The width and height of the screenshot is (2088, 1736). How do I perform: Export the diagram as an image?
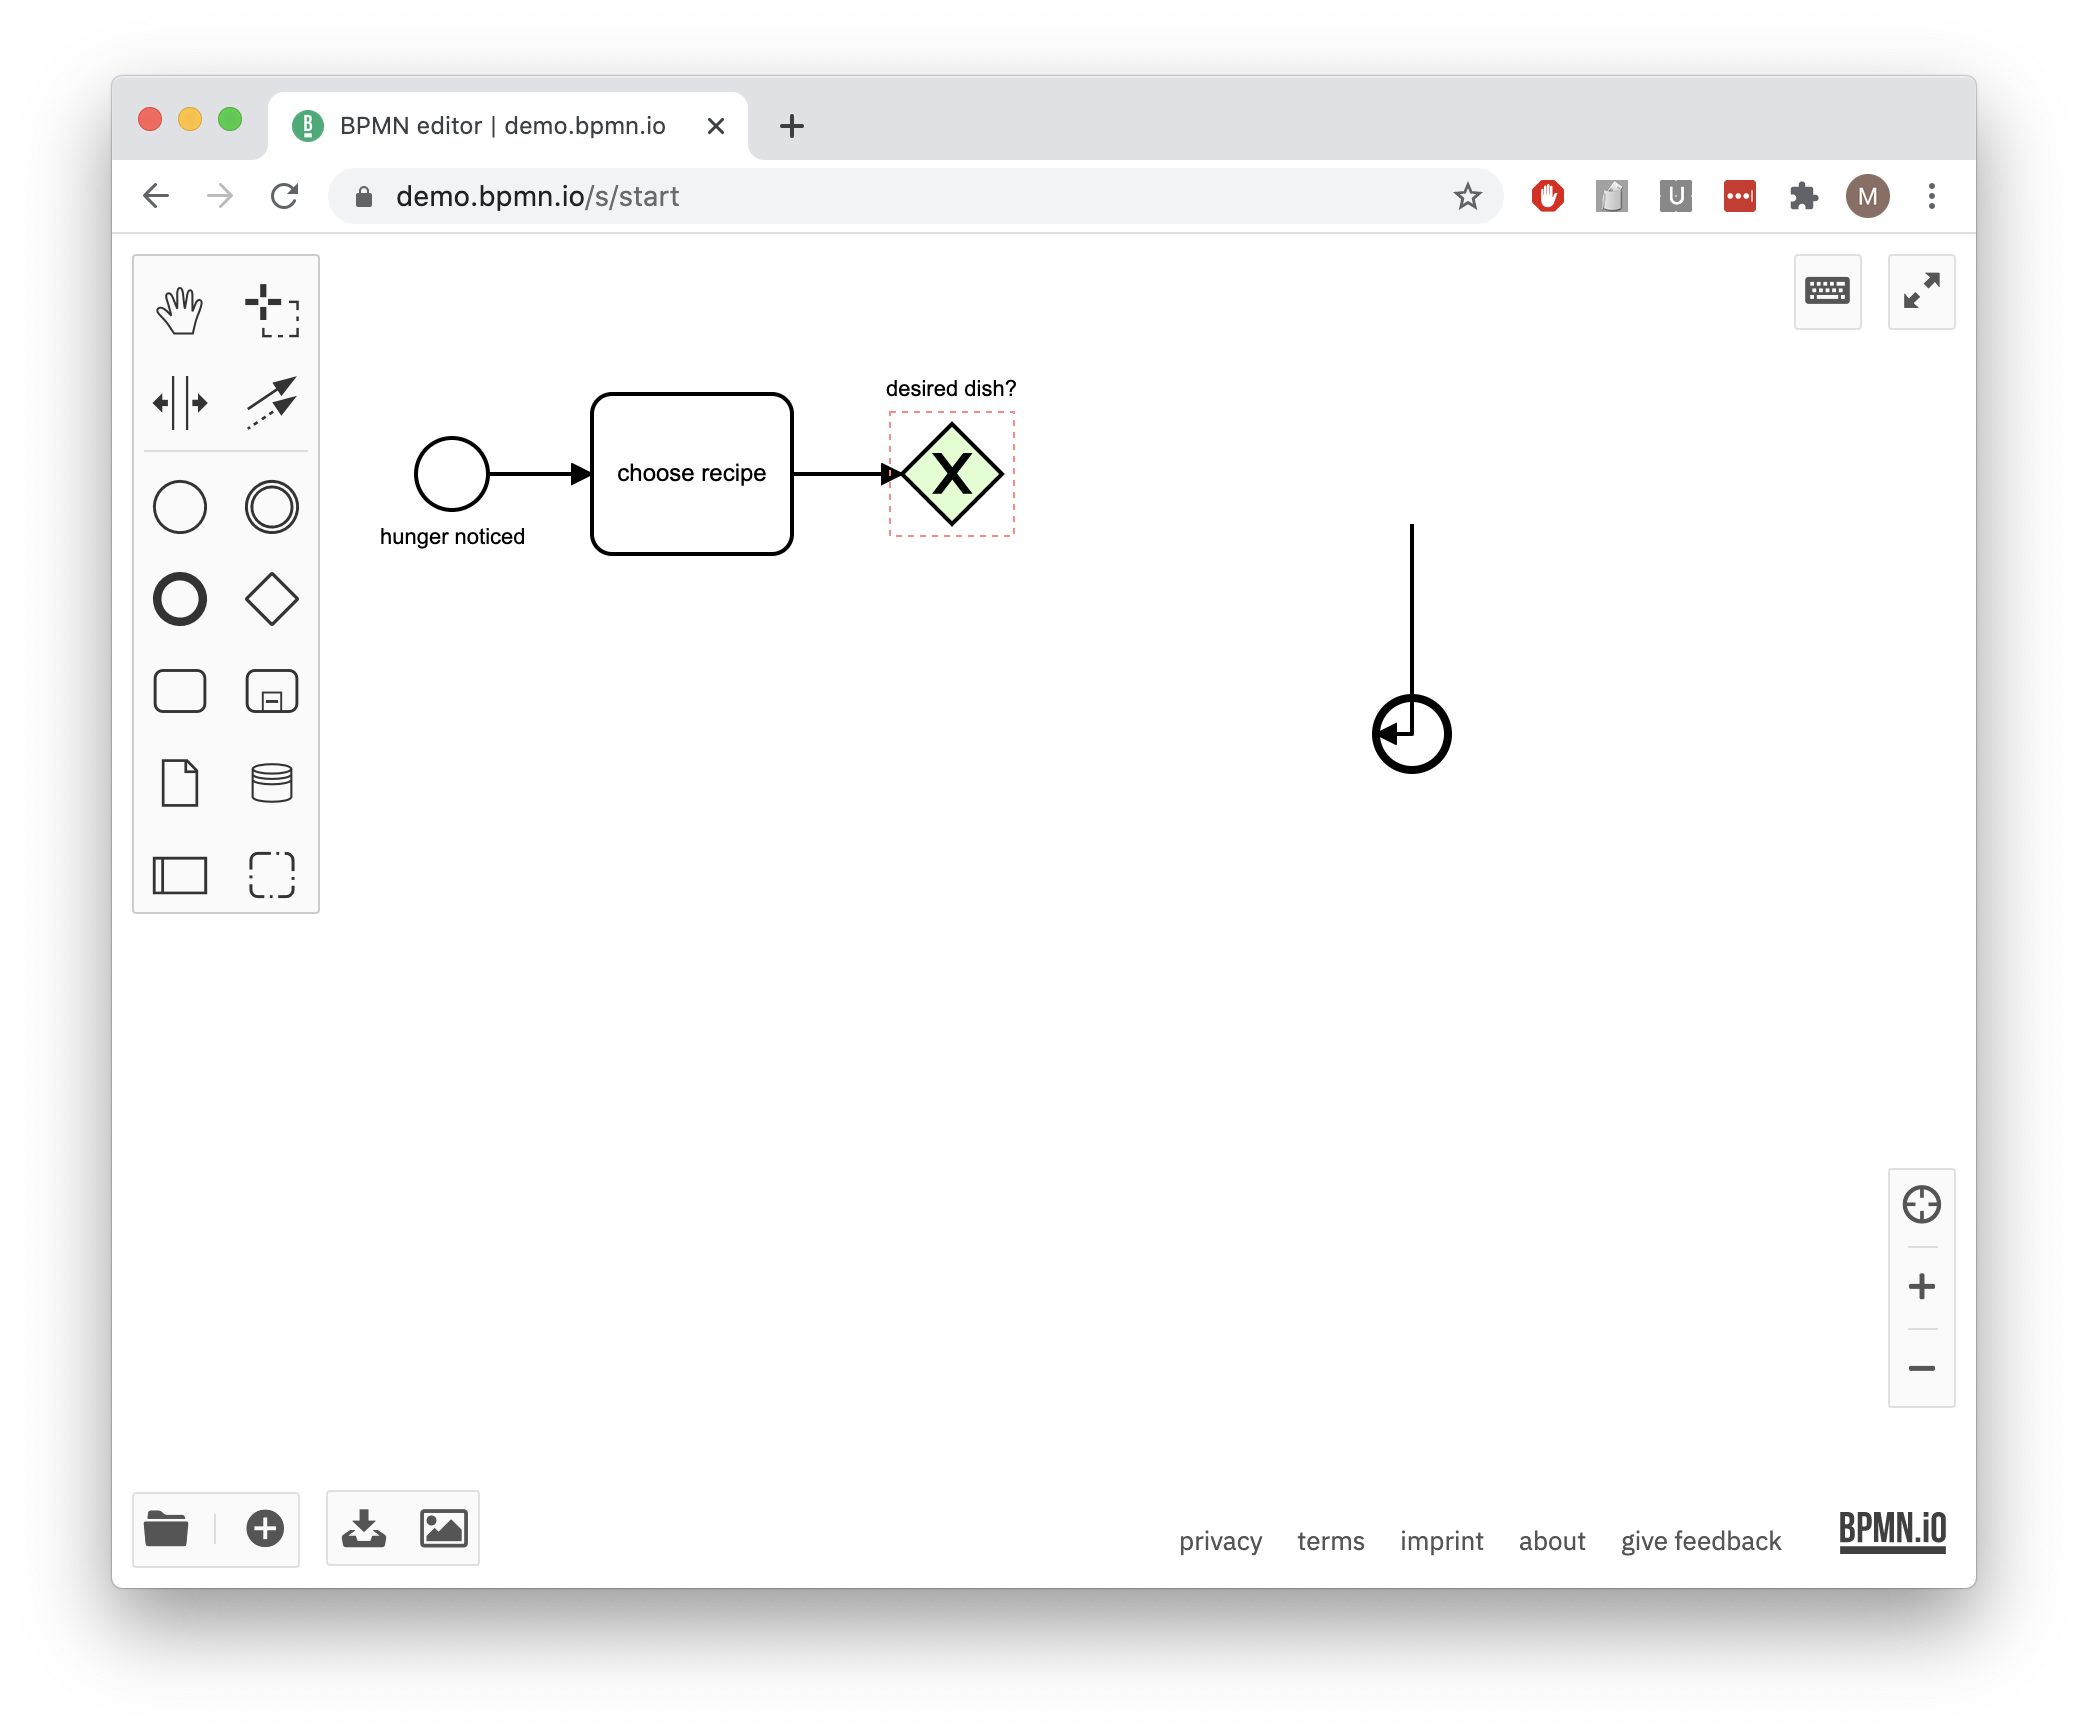click(x=445, y=1528)
